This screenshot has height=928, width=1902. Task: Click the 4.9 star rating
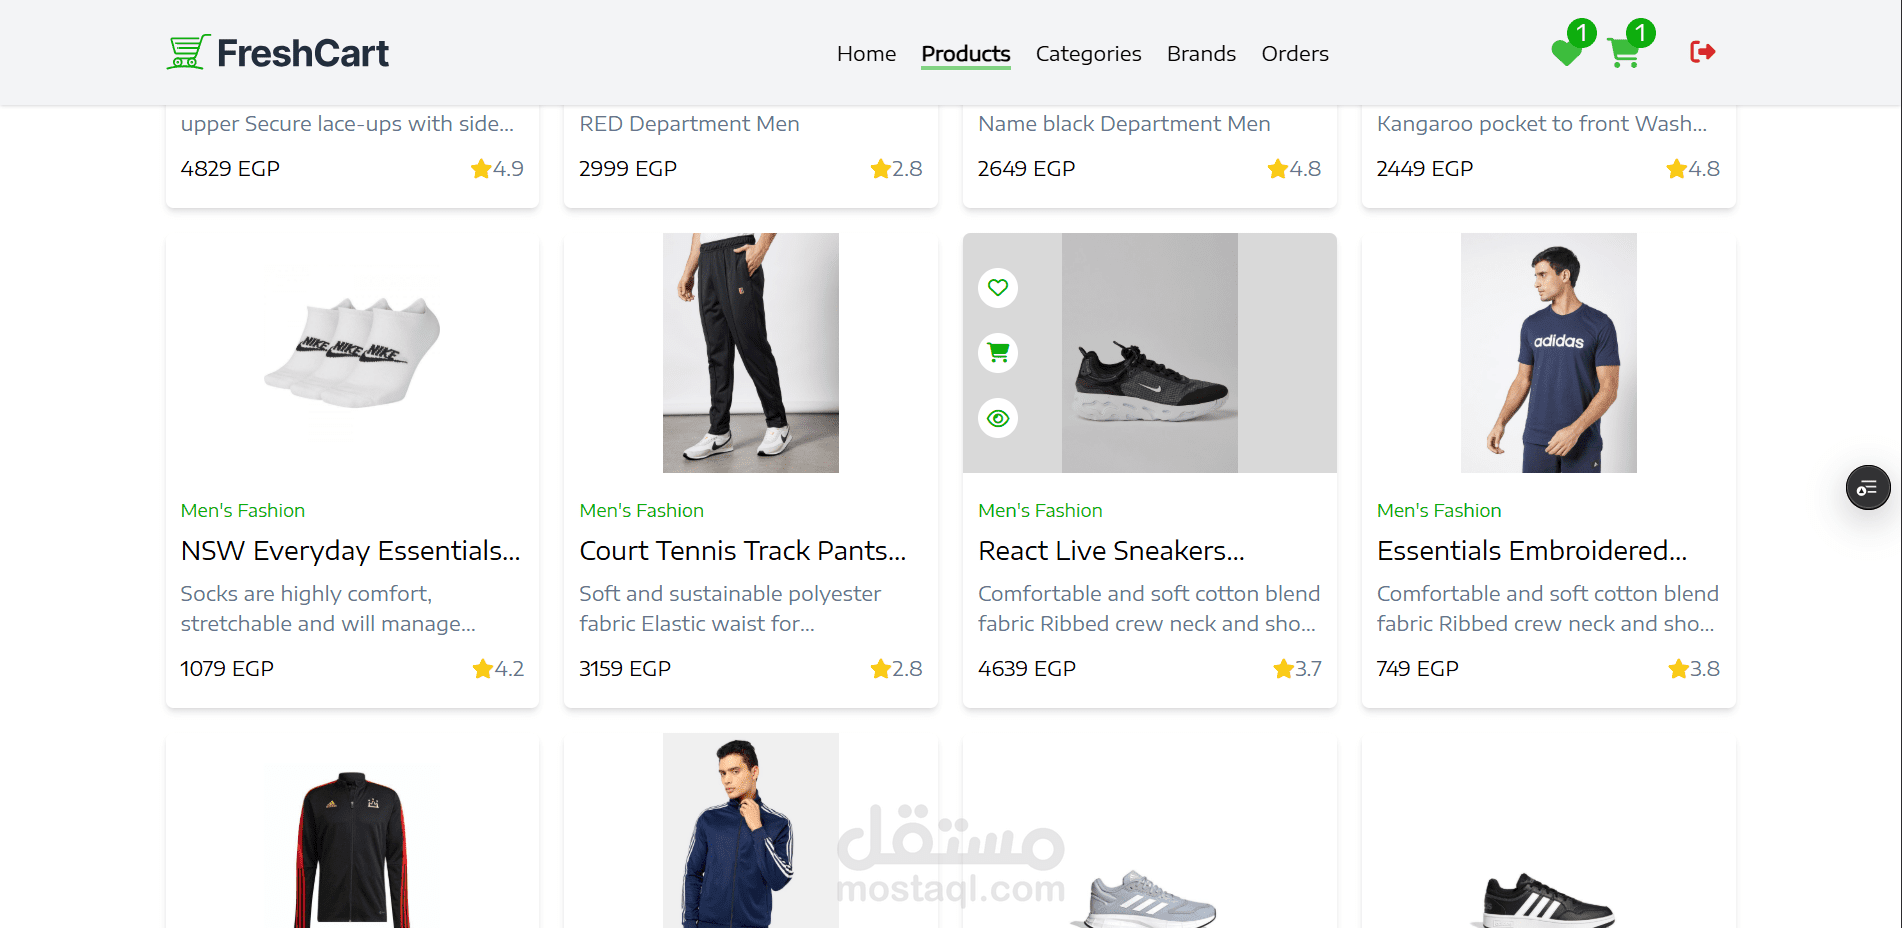[x=498, y=169]
